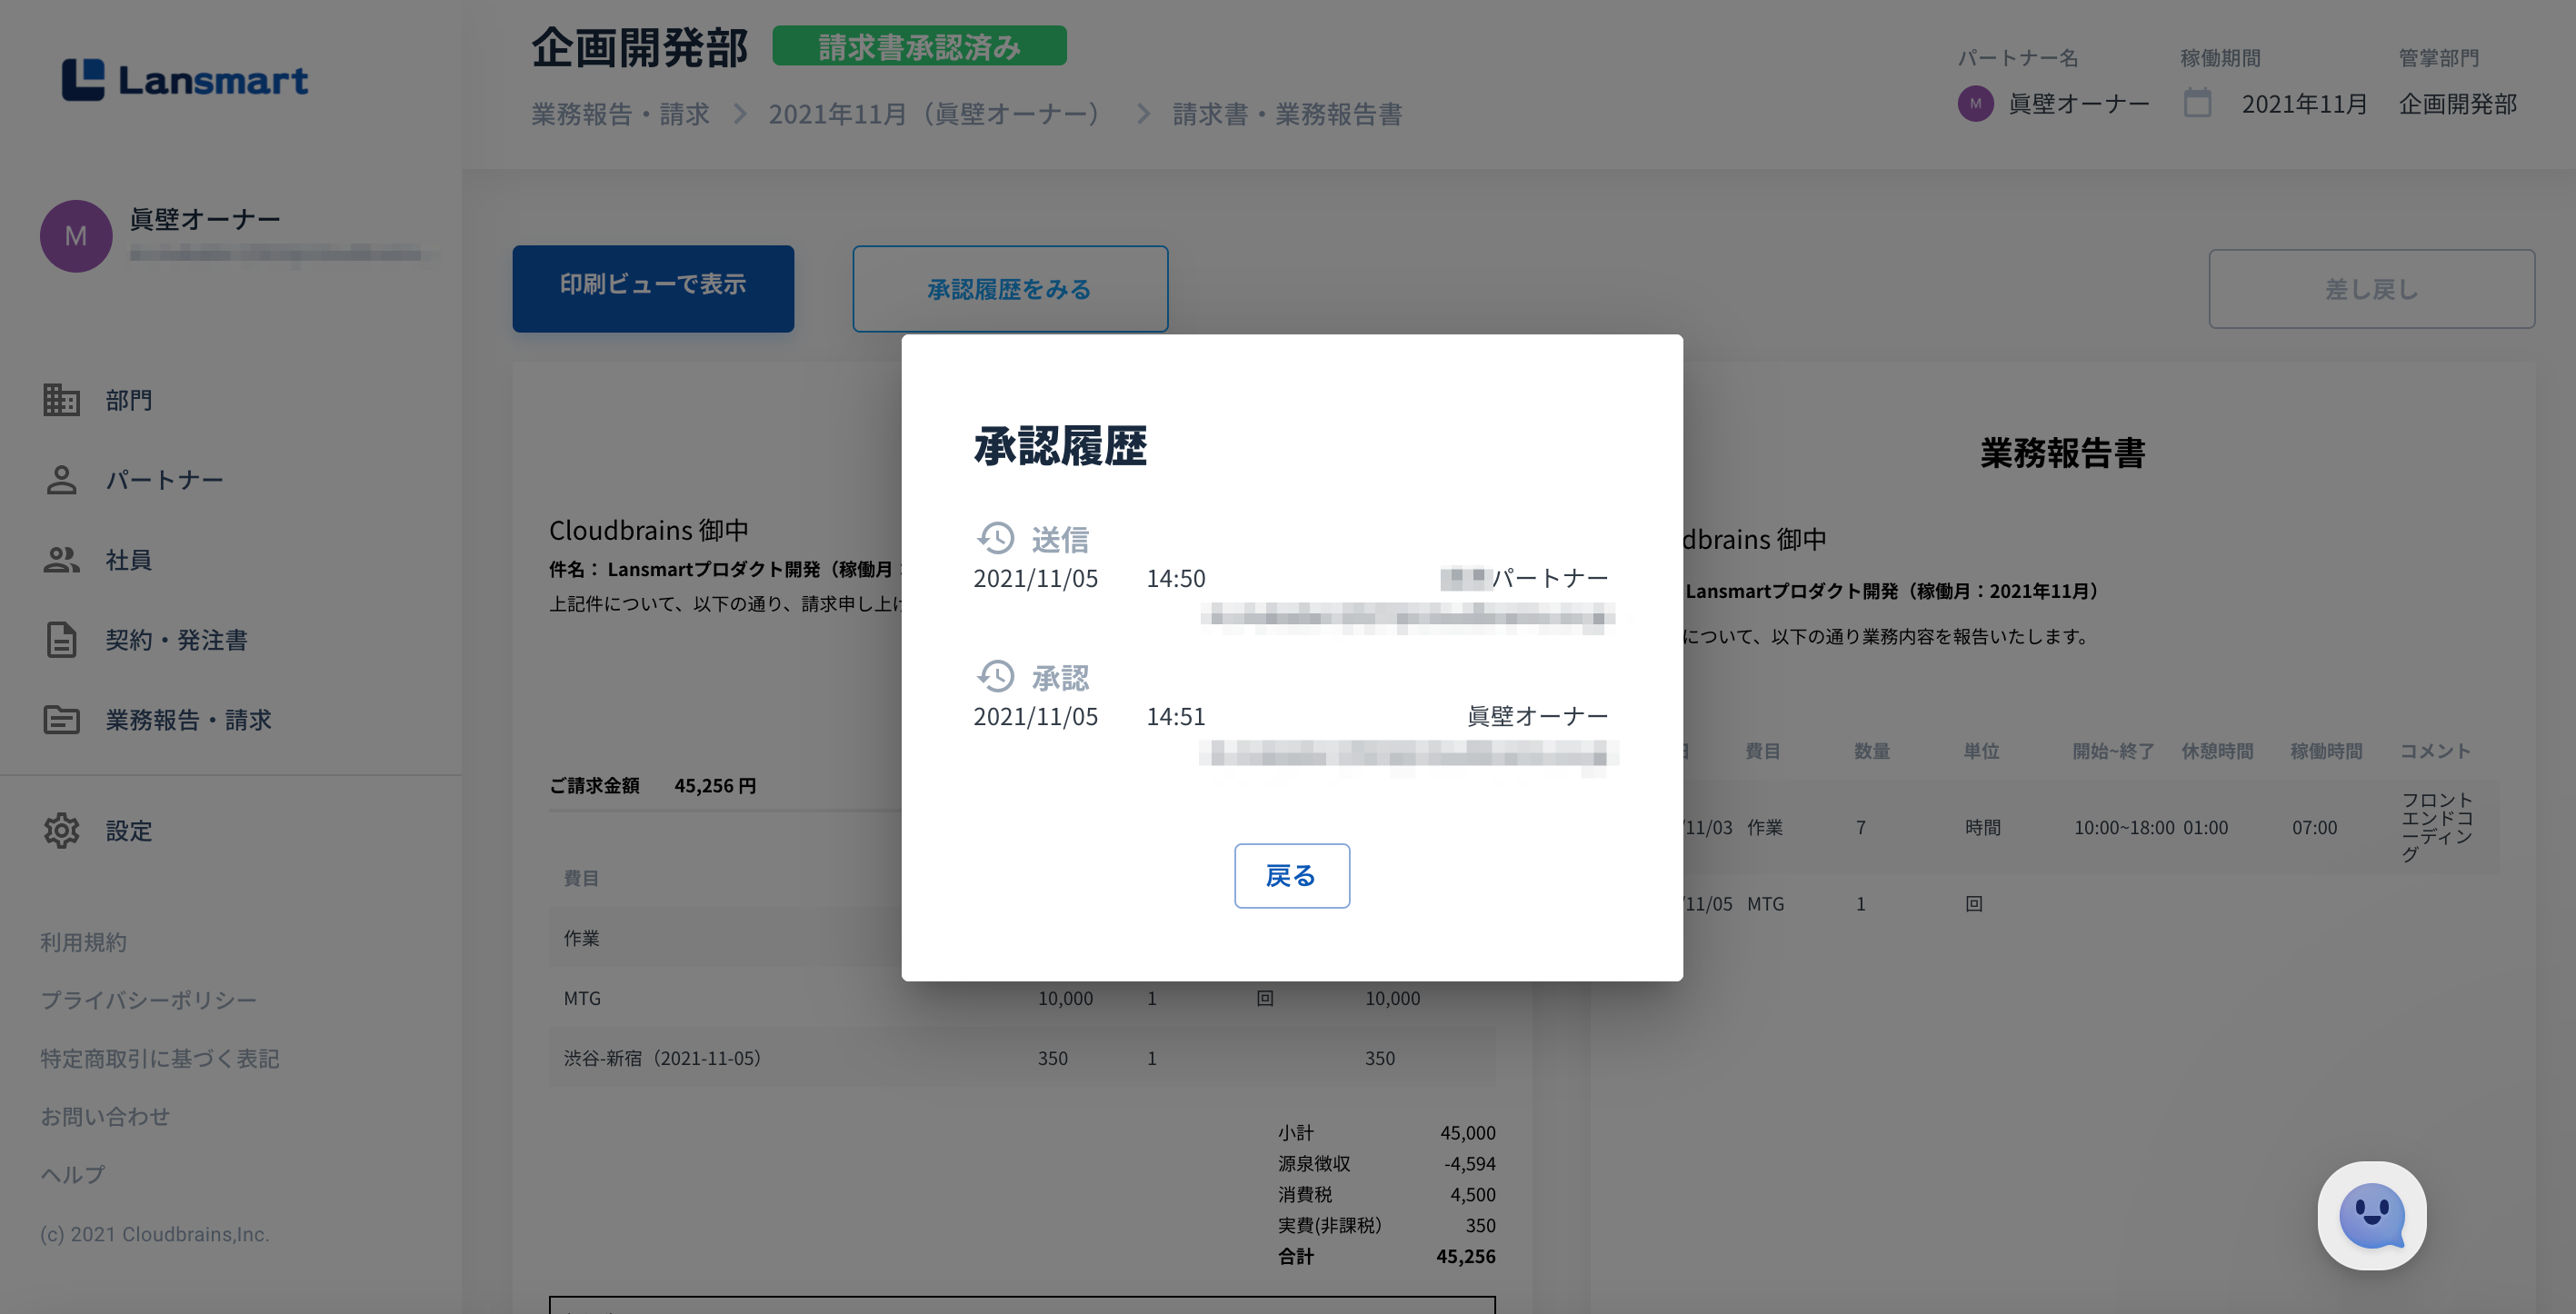
Task: Click the 送信 history clock icon
Action: (x=996, y=538)
